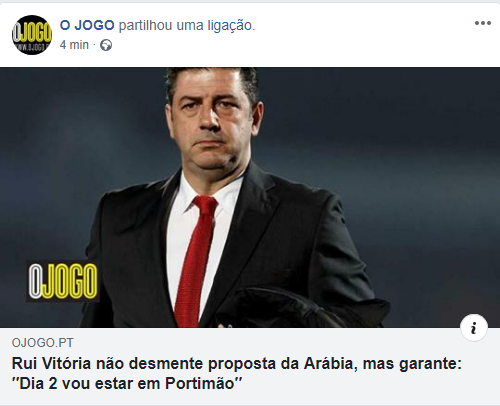
Task: Click the red tie in the preview image
Action: (x=197, y=260)
